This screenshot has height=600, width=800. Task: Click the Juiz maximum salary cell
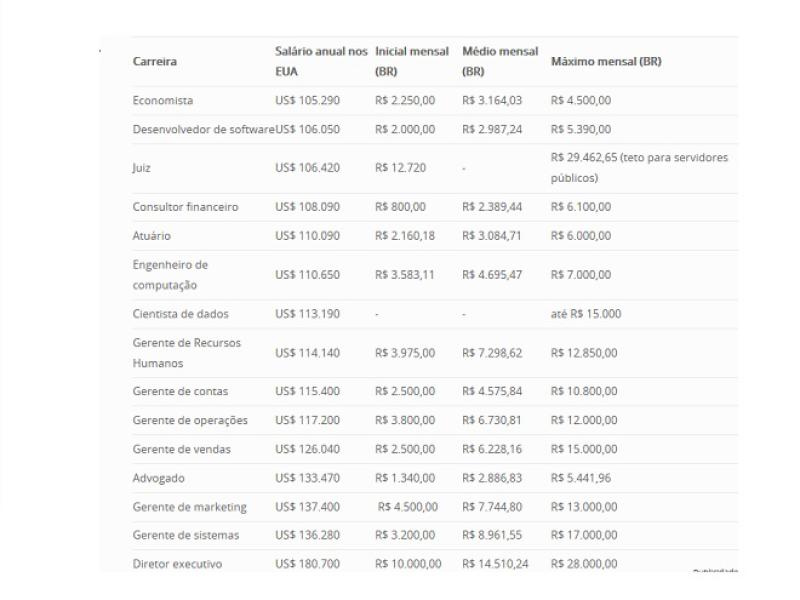pyautogui.click(x=639, y=168)
